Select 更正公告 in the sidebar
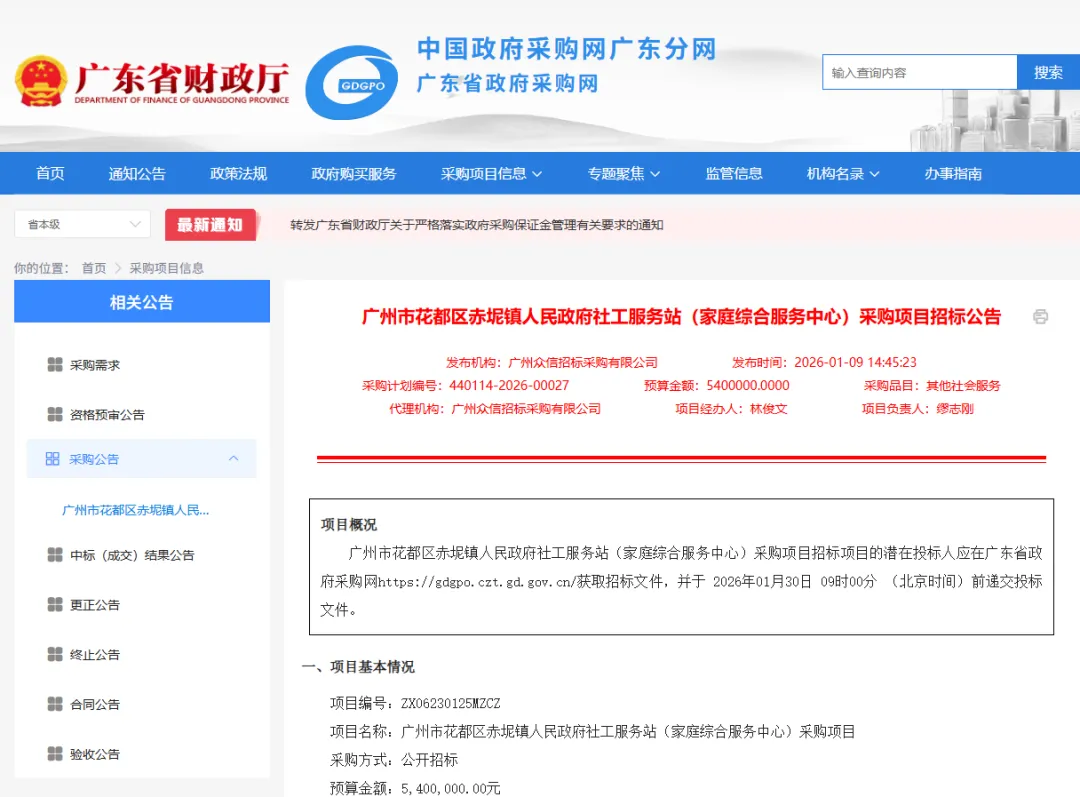 (x=94, y=605)
